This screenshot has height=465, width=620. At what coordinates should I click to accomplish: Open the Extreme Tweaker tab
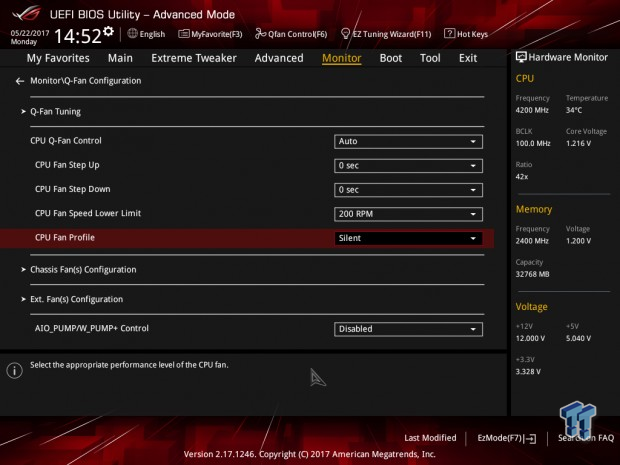tap(194, 58)
